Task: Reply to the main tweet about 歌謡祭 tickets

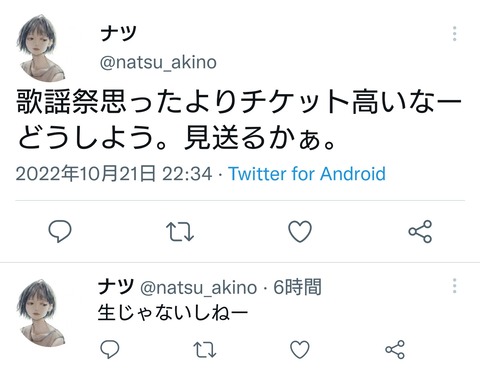Action: click(60, 231)
